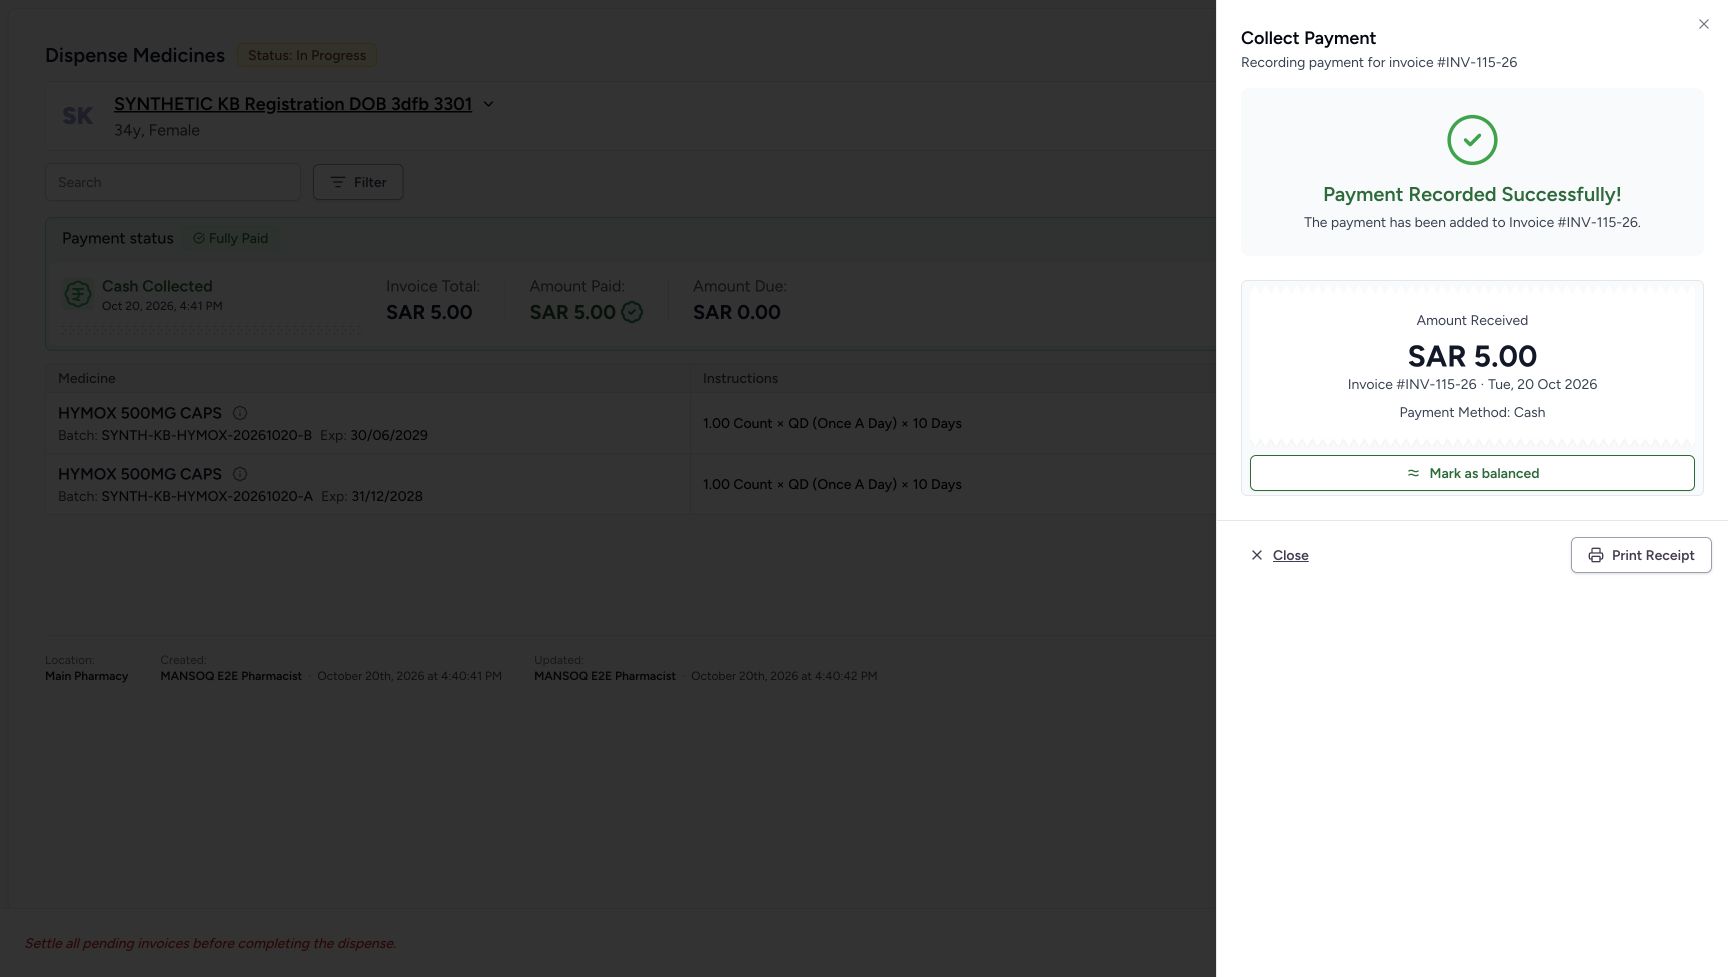Click the Dispense Medicines page title

(135, 55)
